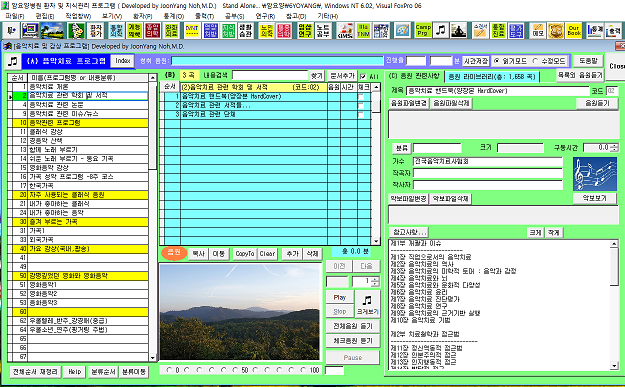Switch to (C) 음원 관련사항 tab
This screenshot has width=625, height=387.
click(x=414, y=76)
